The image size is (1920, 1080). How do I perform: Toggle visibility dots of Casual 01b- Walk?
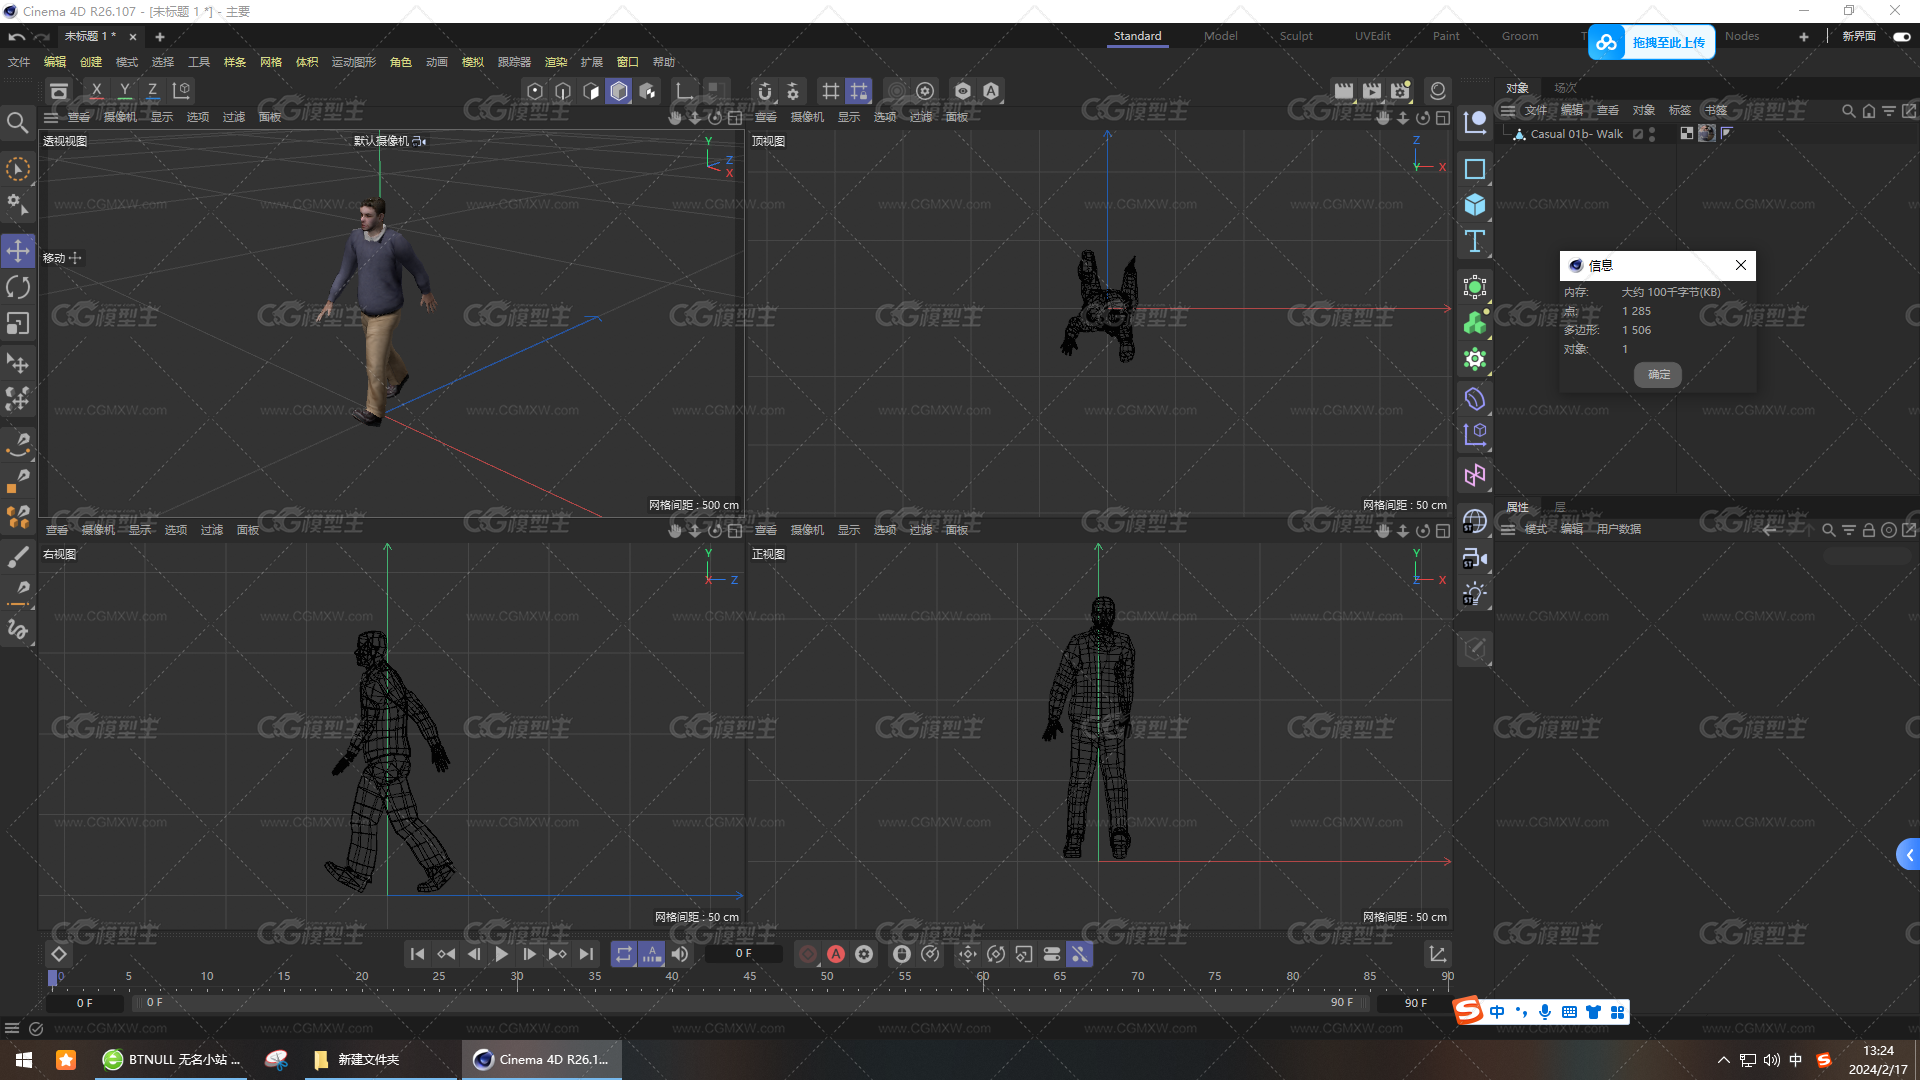coord(1652,134)
